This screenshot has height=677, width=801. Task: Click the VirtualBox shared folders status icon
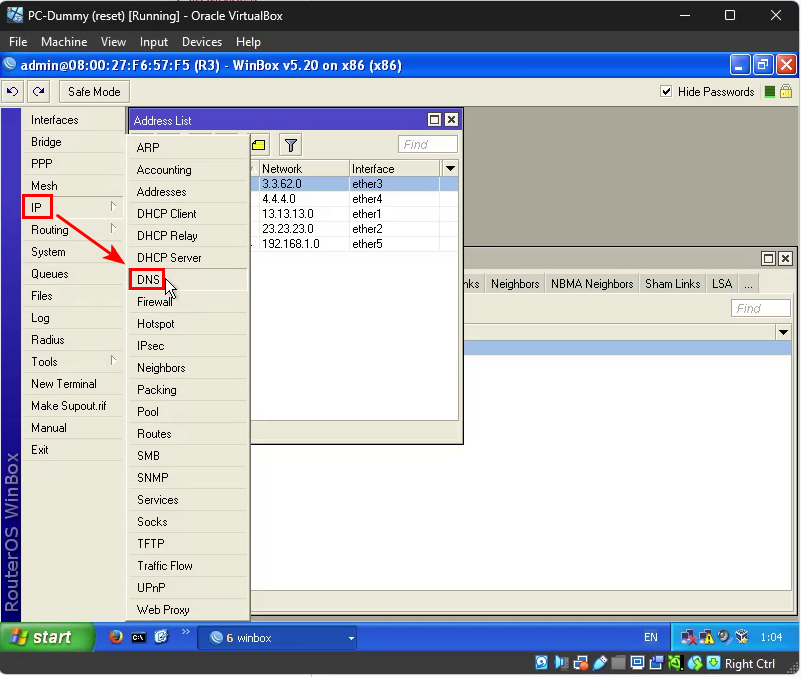(619, 663)
